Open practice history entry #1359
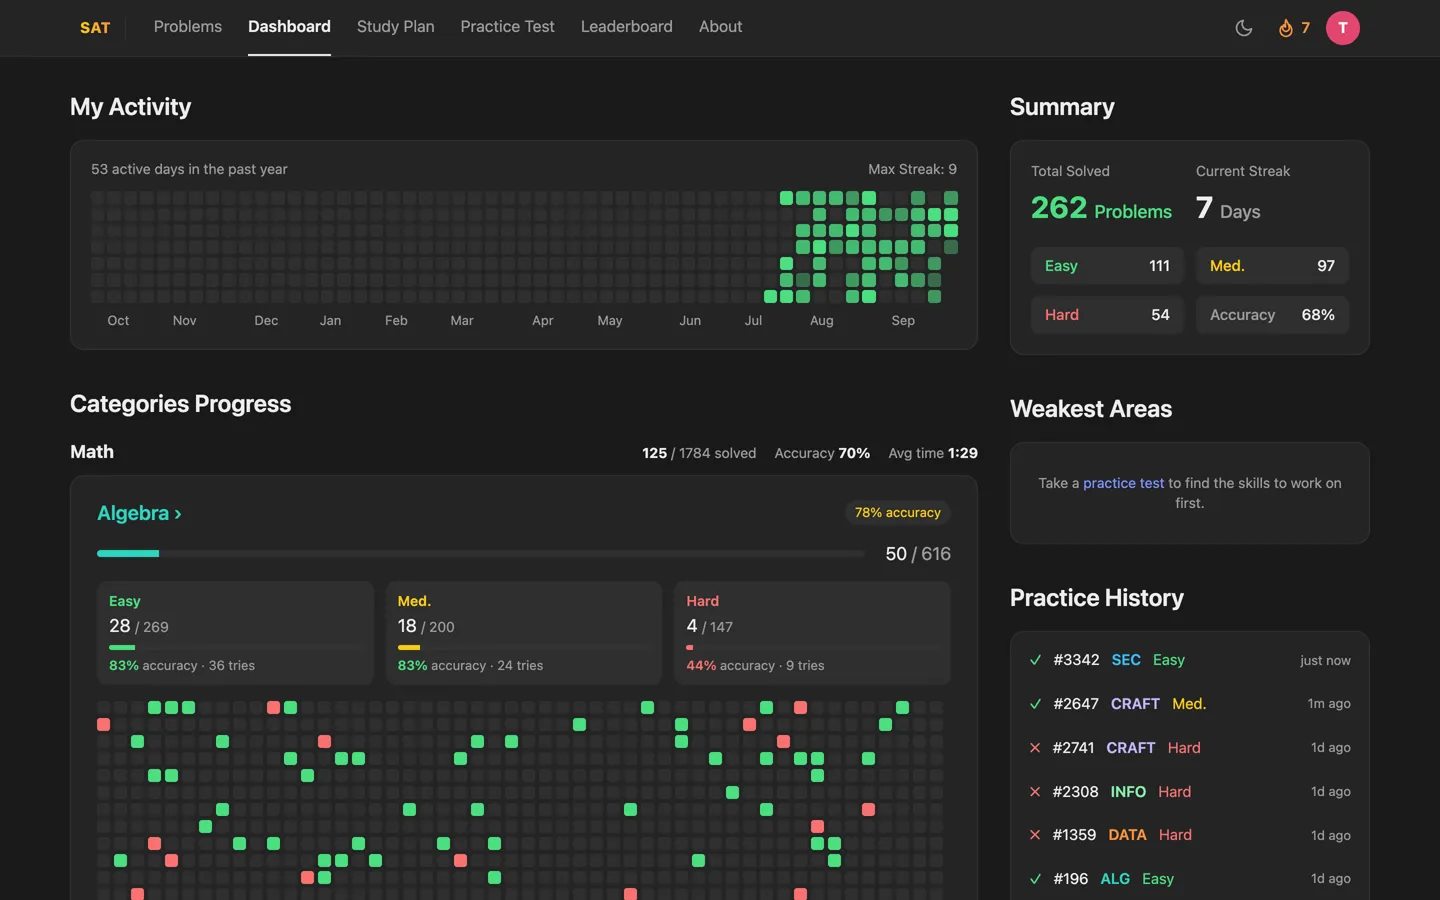This screenshot has width=1440, height=900. click(x=1190, y=835)
